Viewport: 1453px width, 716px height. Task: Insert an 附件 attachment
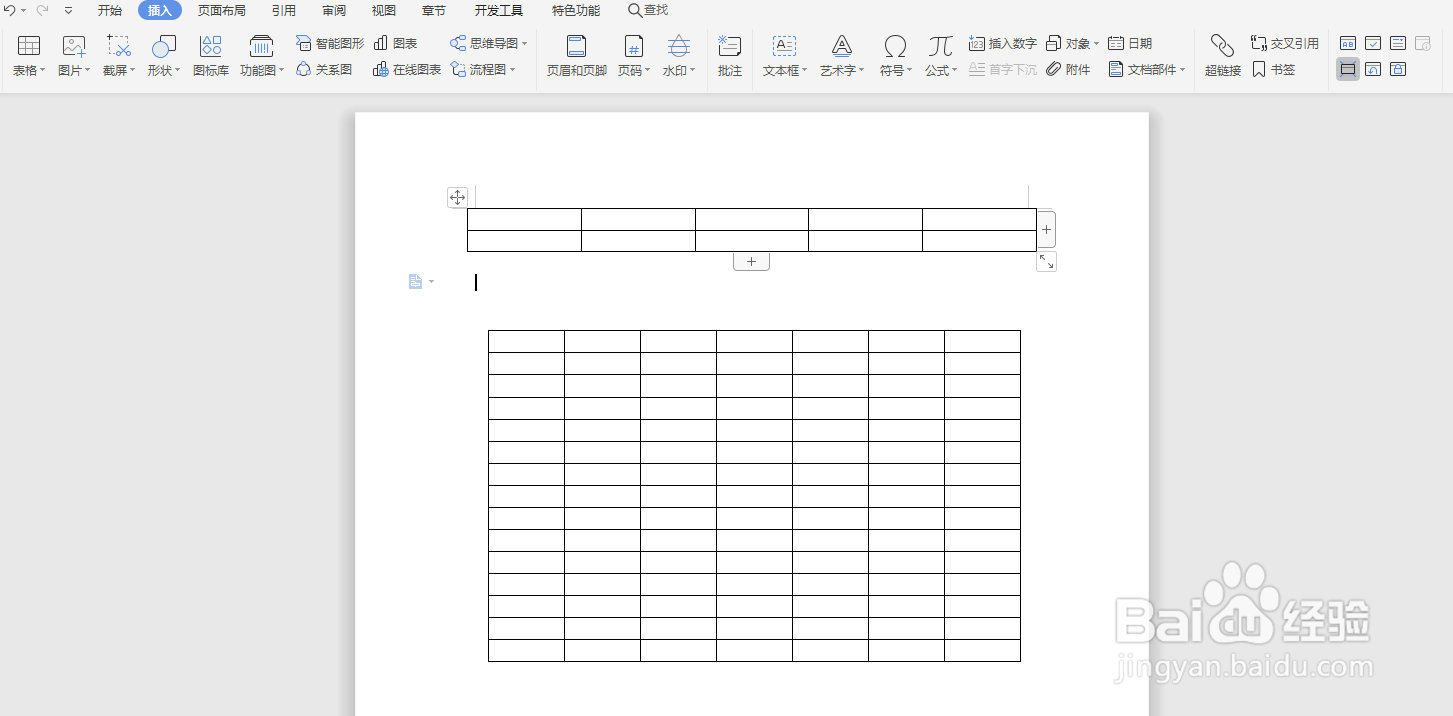[1069, 70]
